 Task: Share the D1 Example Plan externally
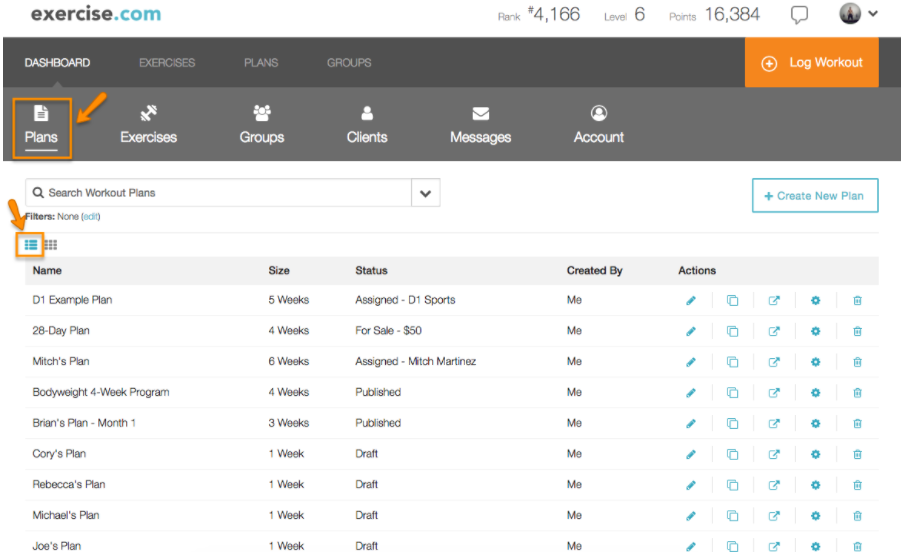pyautogui.click(x=774, y=300)
